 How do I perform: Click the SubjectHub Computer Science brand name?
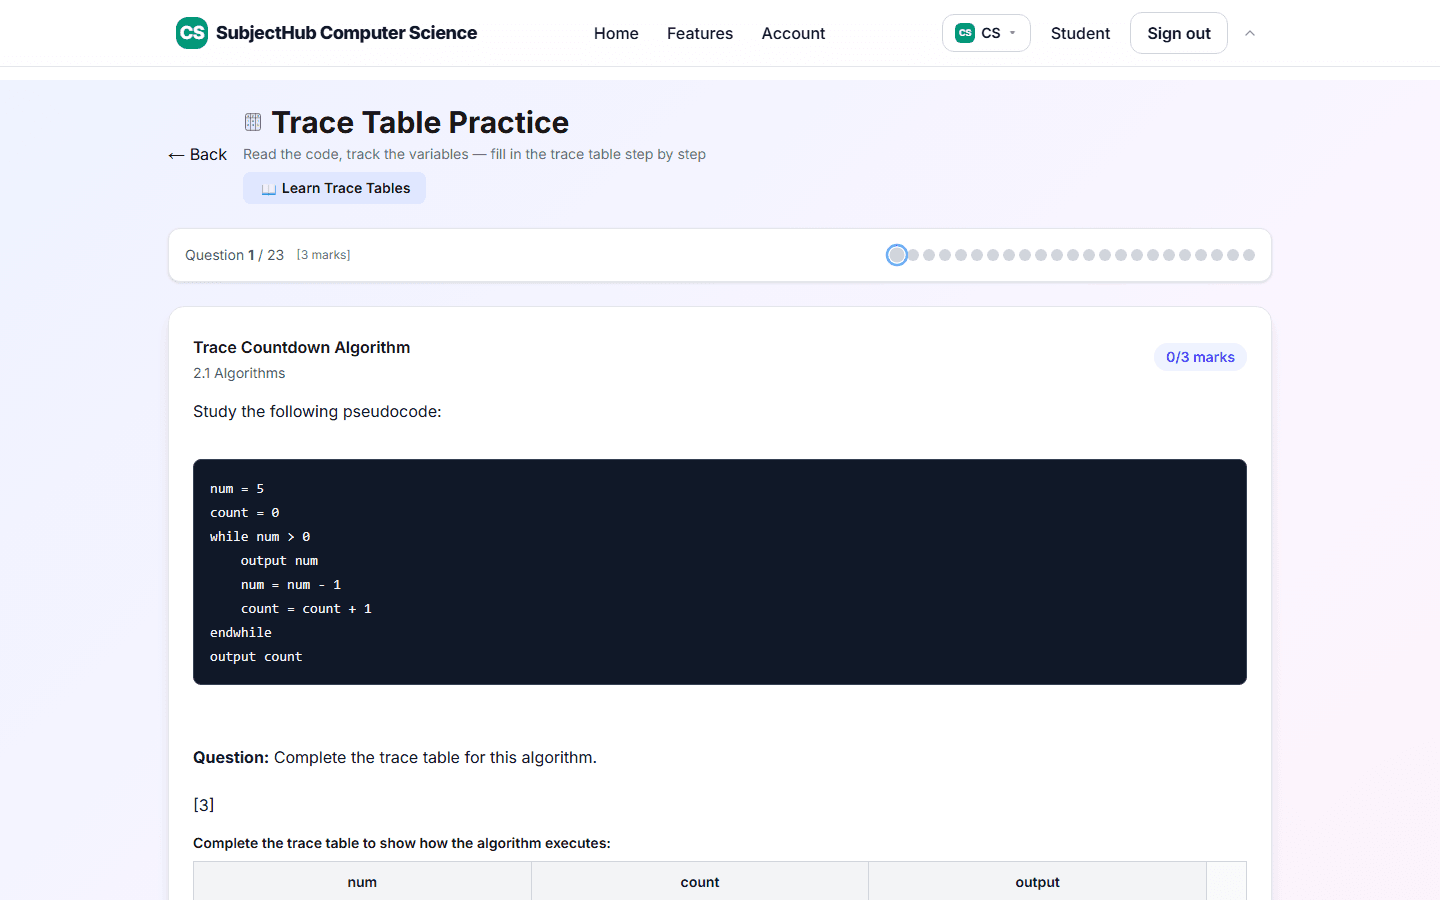pyautogui.click(x=346, y=33)
